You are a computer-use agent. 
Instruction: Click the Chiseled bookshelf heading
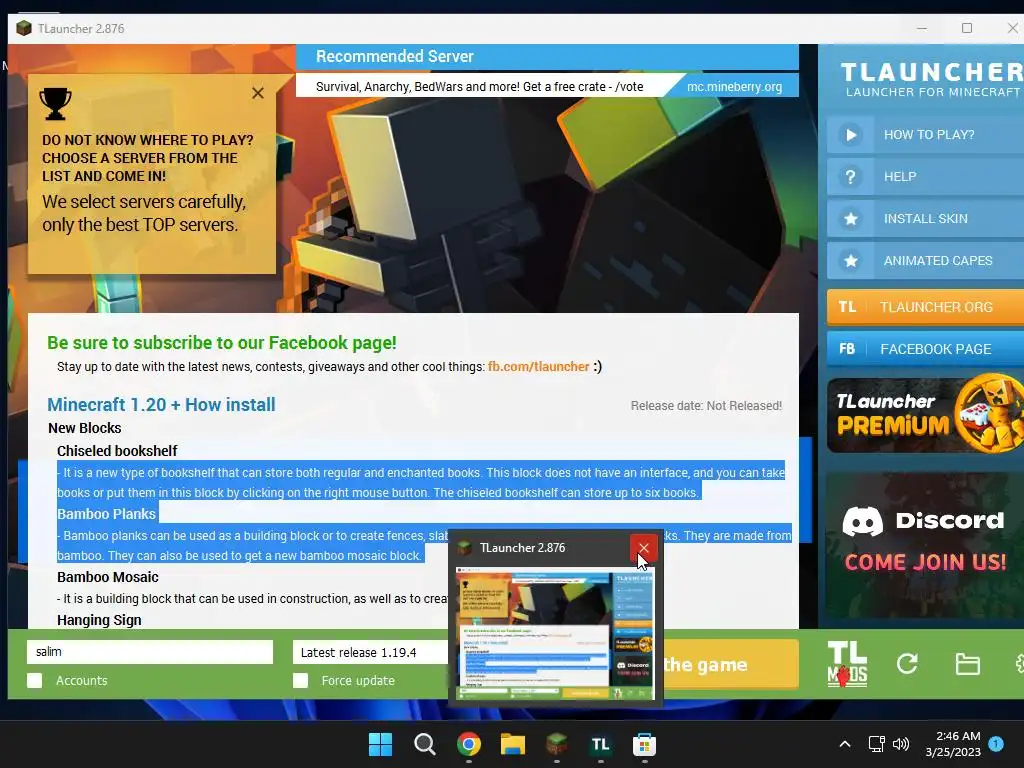pos(117,451)
